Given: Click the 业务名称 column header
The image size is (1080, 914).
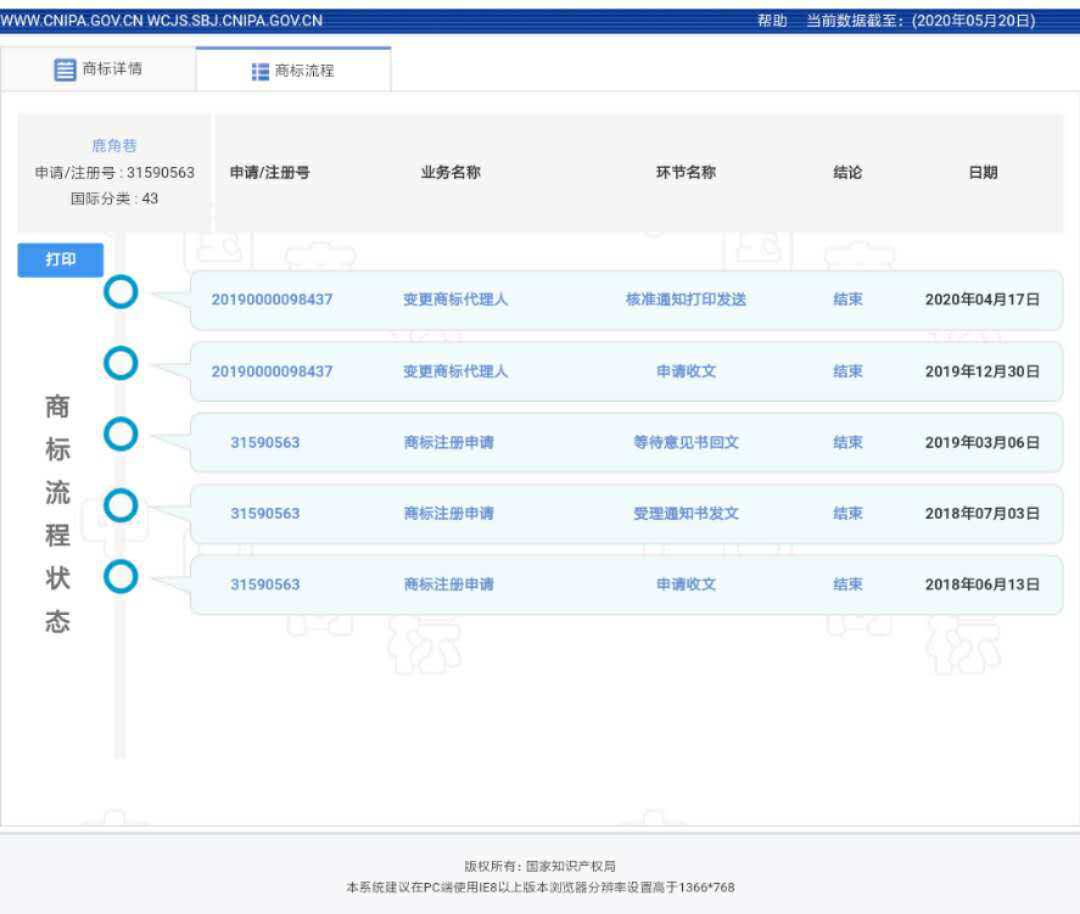Looking at the screenshot, I should click(450, 172).
